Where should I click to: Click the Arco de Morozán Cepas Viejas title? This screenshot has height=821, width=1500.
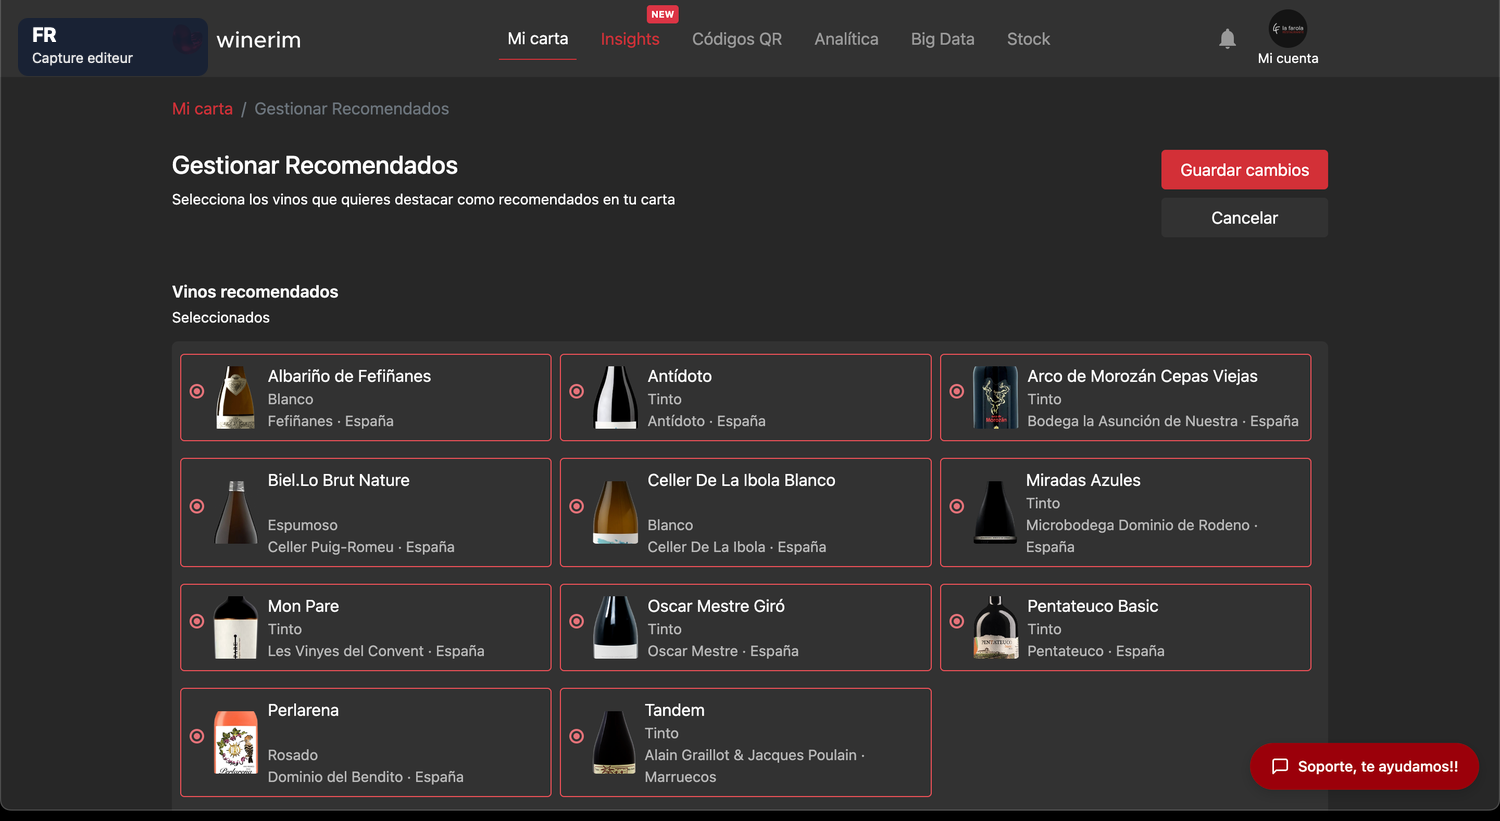[1142, 376]
